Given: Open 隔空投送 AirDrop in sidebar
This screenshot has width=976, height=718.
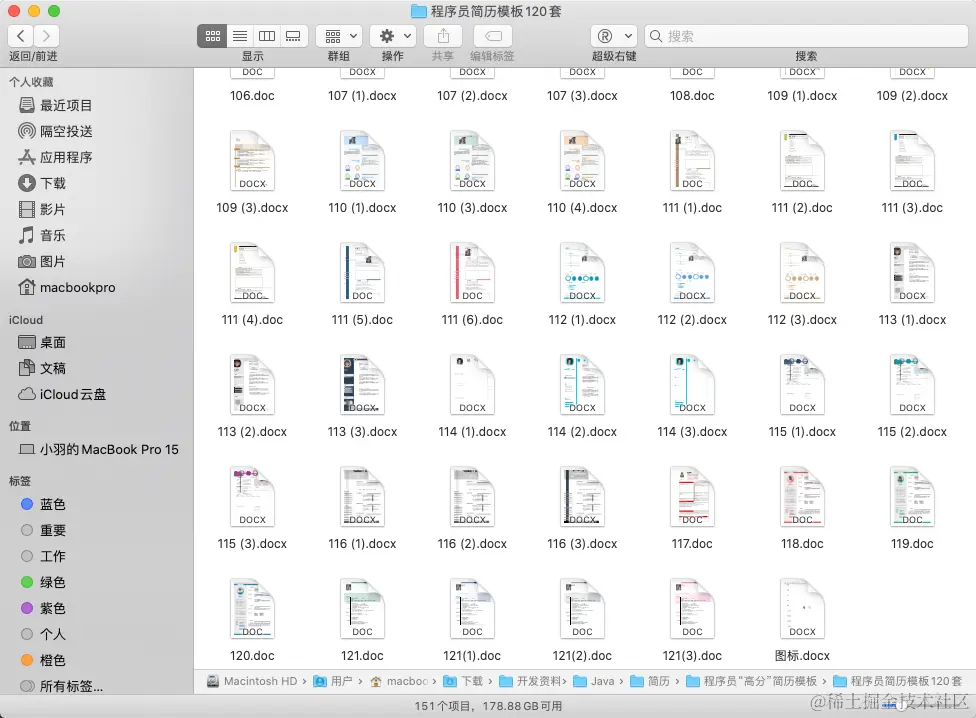Looking at the screenshot, I should click(x=55, y=131).
